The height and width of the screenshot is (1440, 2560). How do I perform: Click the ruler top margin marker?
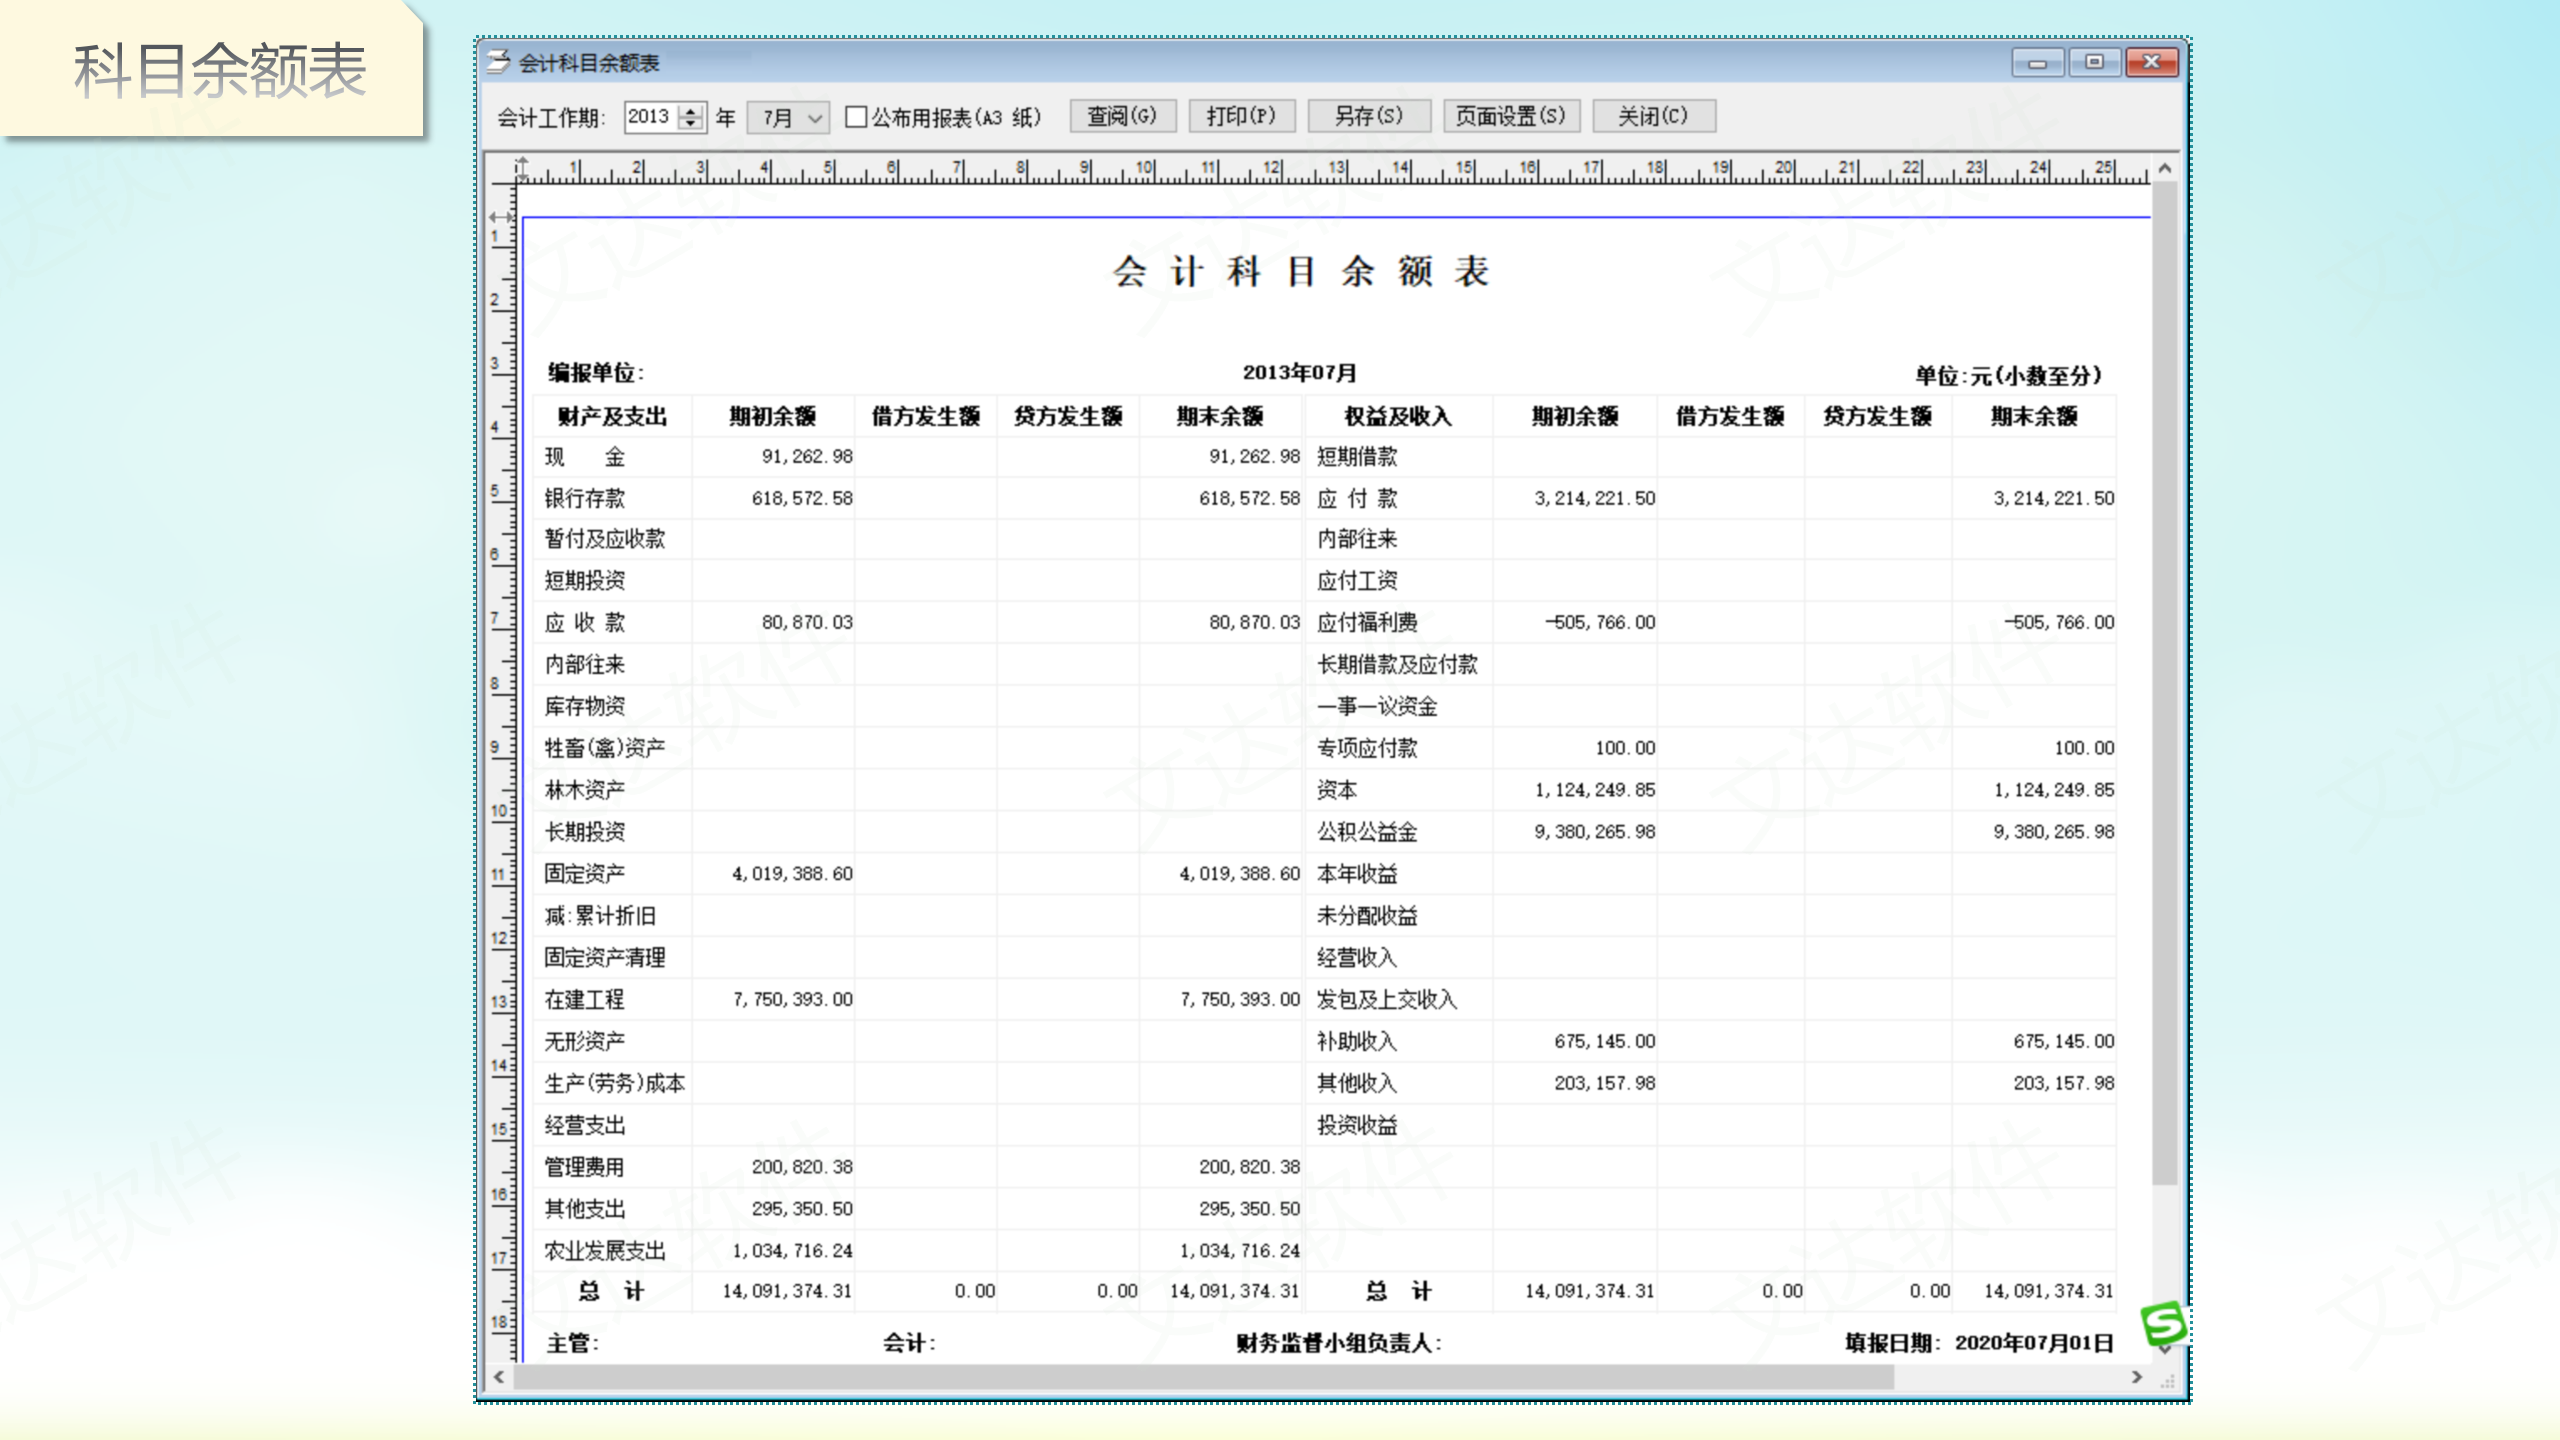[x=521, y=166]
